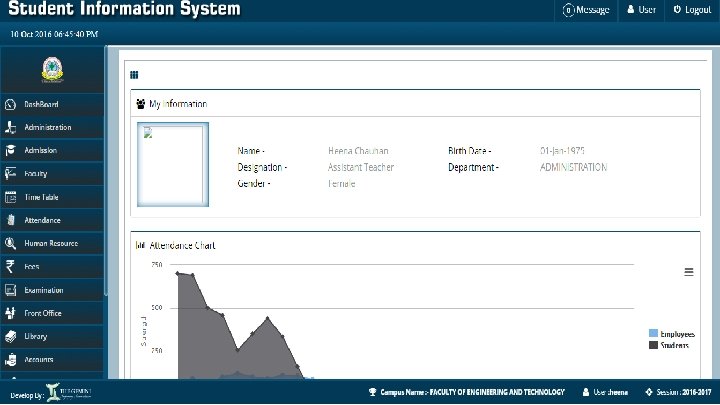Screen dimensions: 720x405
Task: Click the Campus Name footer text
Action: [x=472, y=392]
